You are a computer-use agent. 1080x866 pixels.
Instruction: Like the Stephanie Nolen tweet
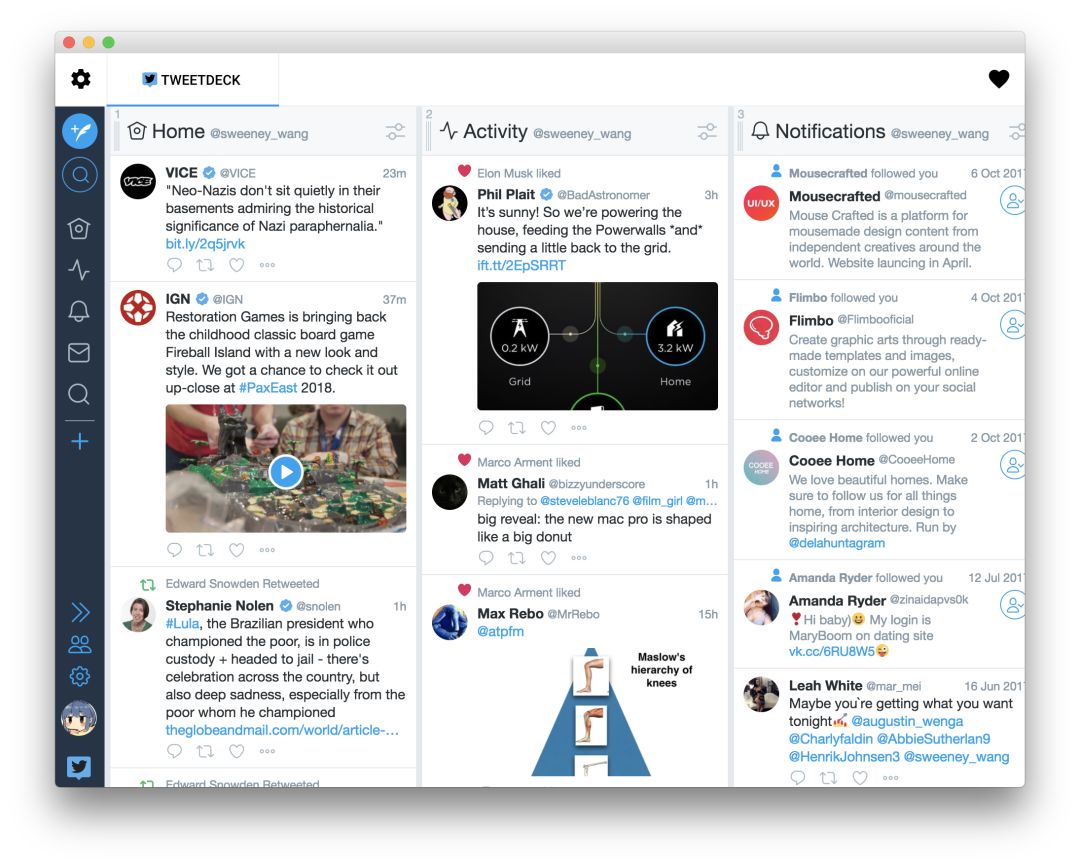[x=236, y=751]
